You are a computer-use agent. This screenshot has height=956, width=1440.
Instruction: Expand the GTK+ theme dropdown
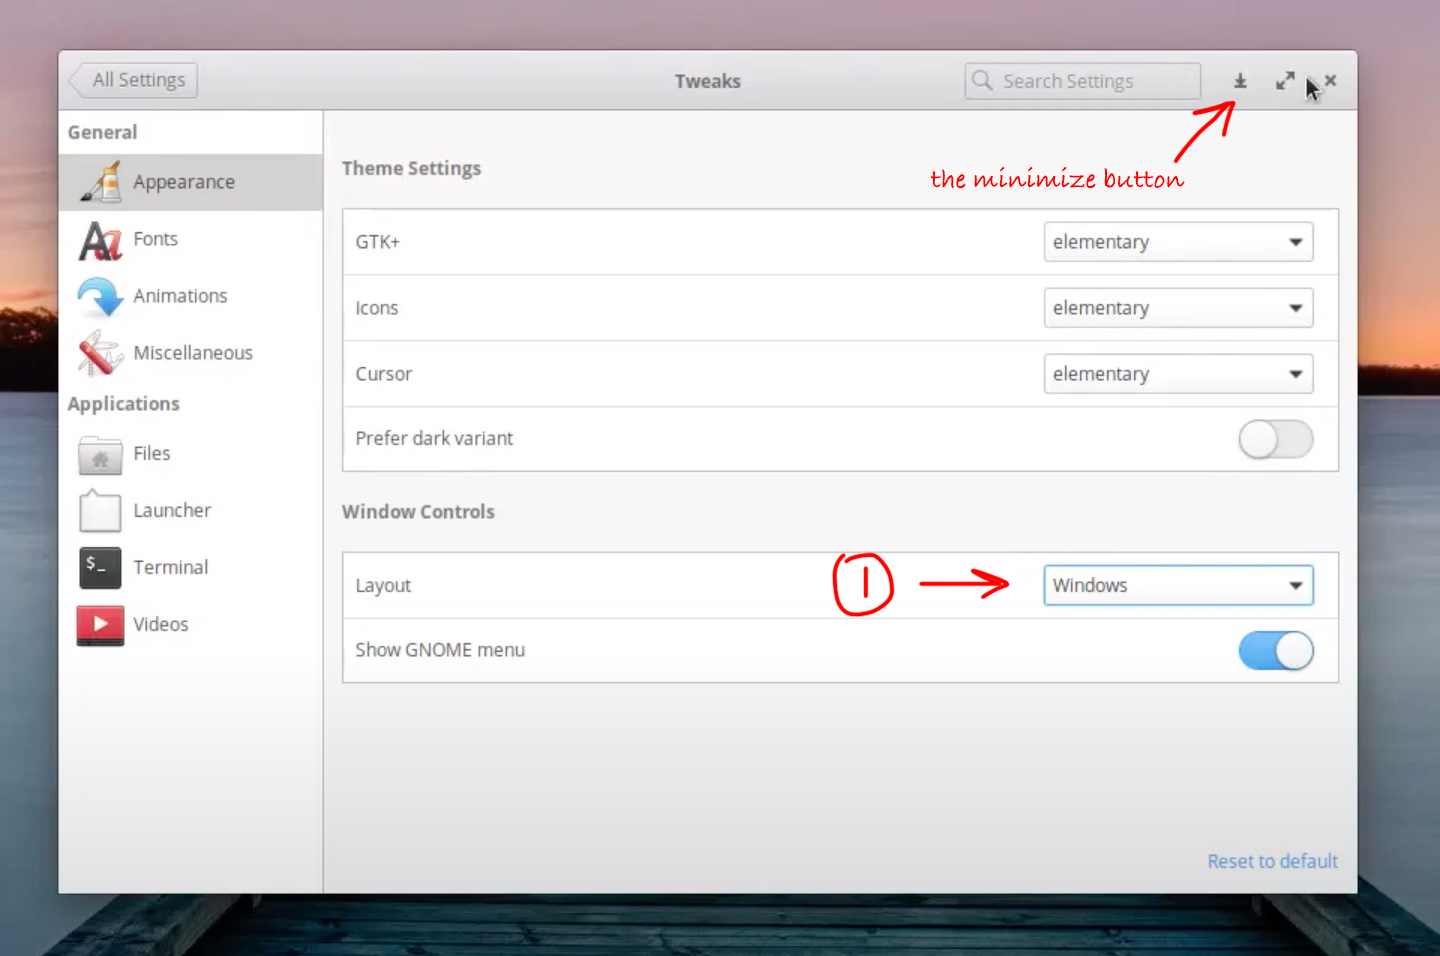(1178, 242)
